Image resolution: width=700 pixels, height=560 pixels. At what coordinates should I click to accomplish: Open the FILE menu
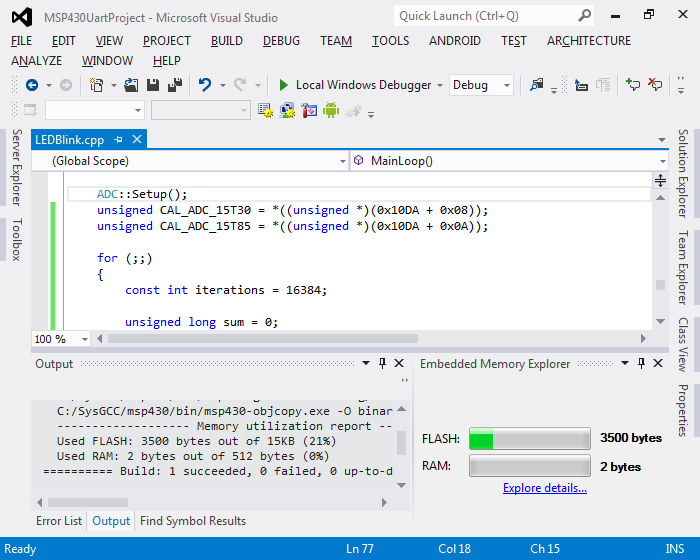tap(21, 41)
